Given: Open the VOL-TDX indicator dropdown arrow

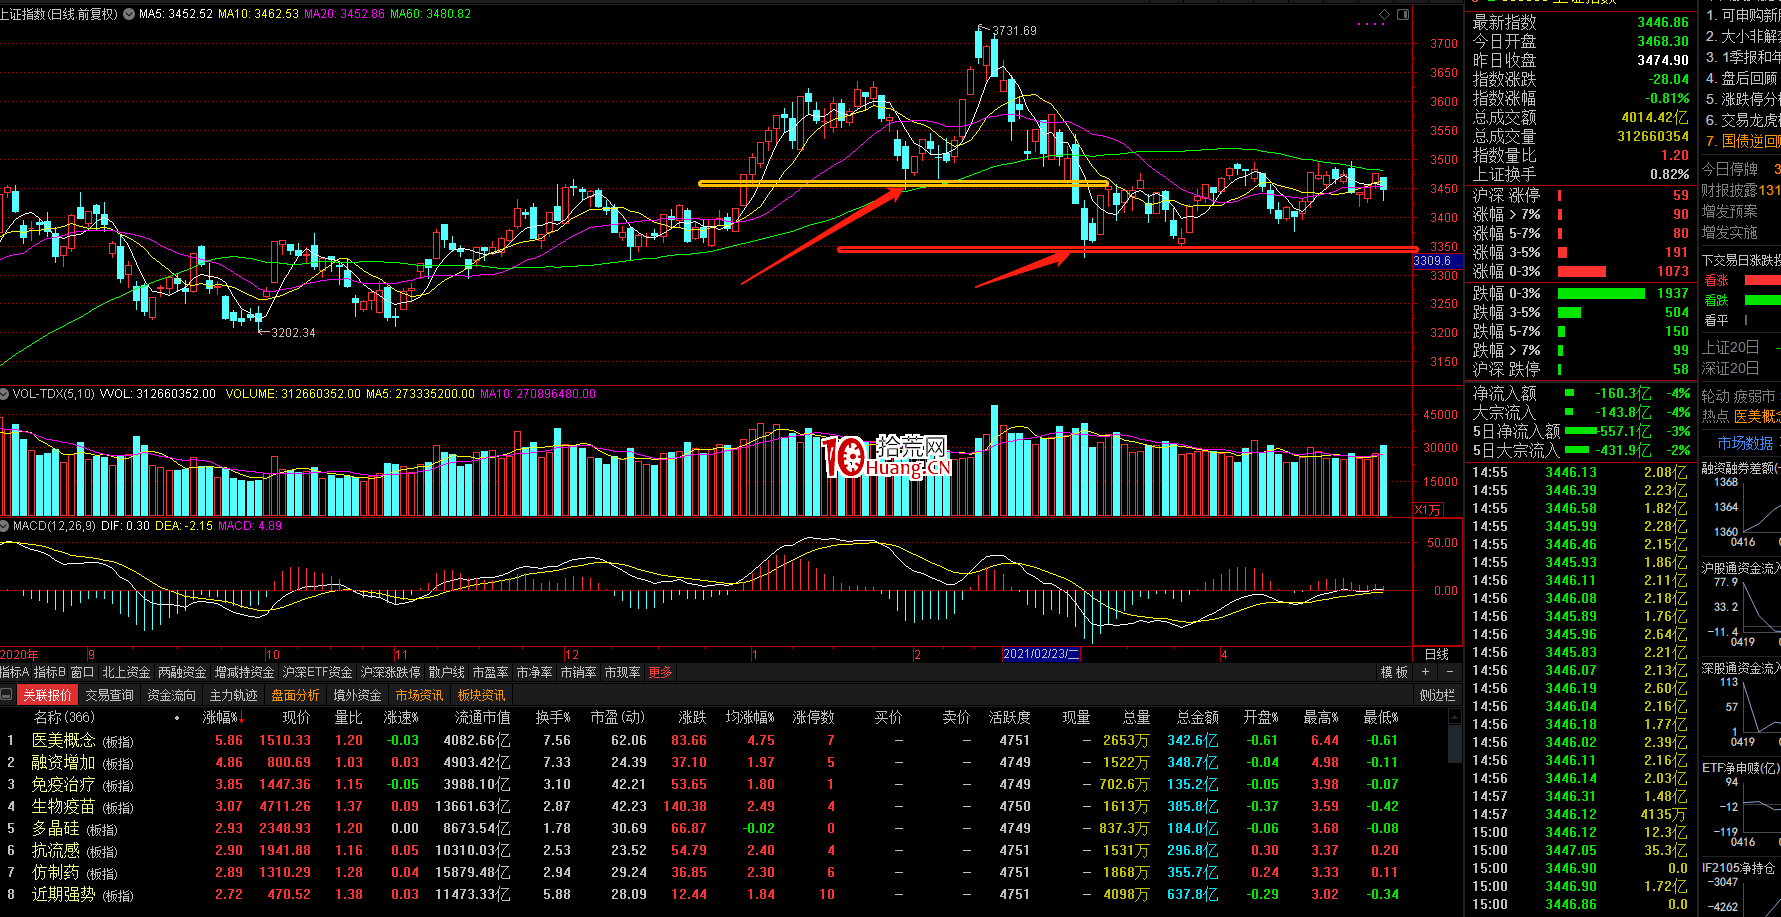Looking at the screenshot, I should click(x=5, y=394).
